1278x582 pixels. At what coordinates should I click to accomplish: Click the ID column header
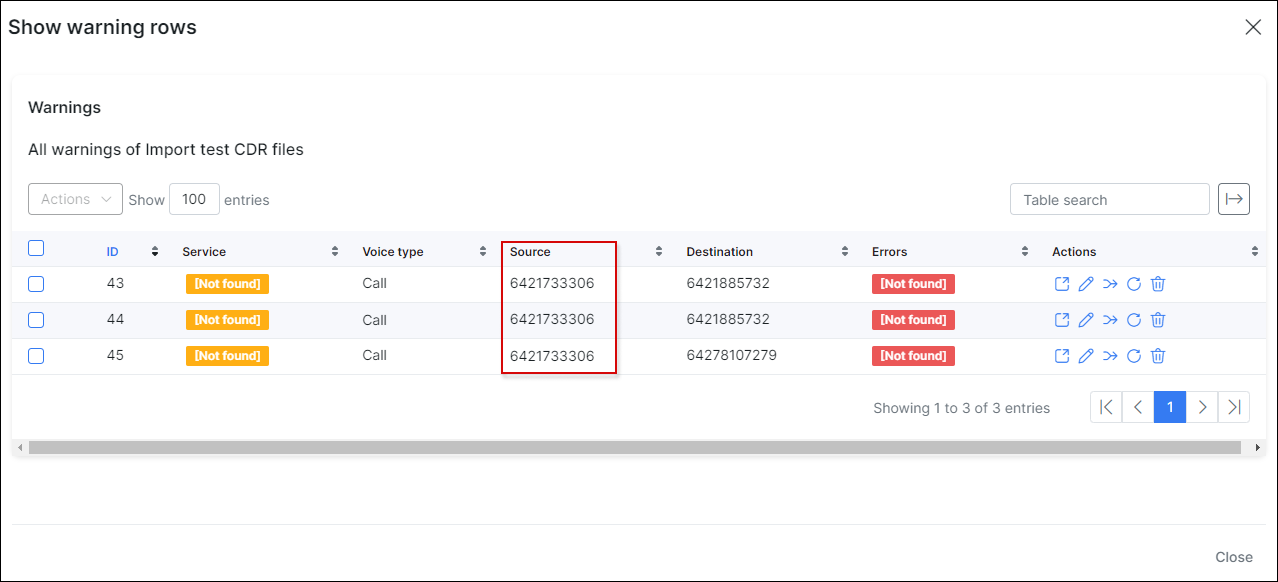(115, 252)
